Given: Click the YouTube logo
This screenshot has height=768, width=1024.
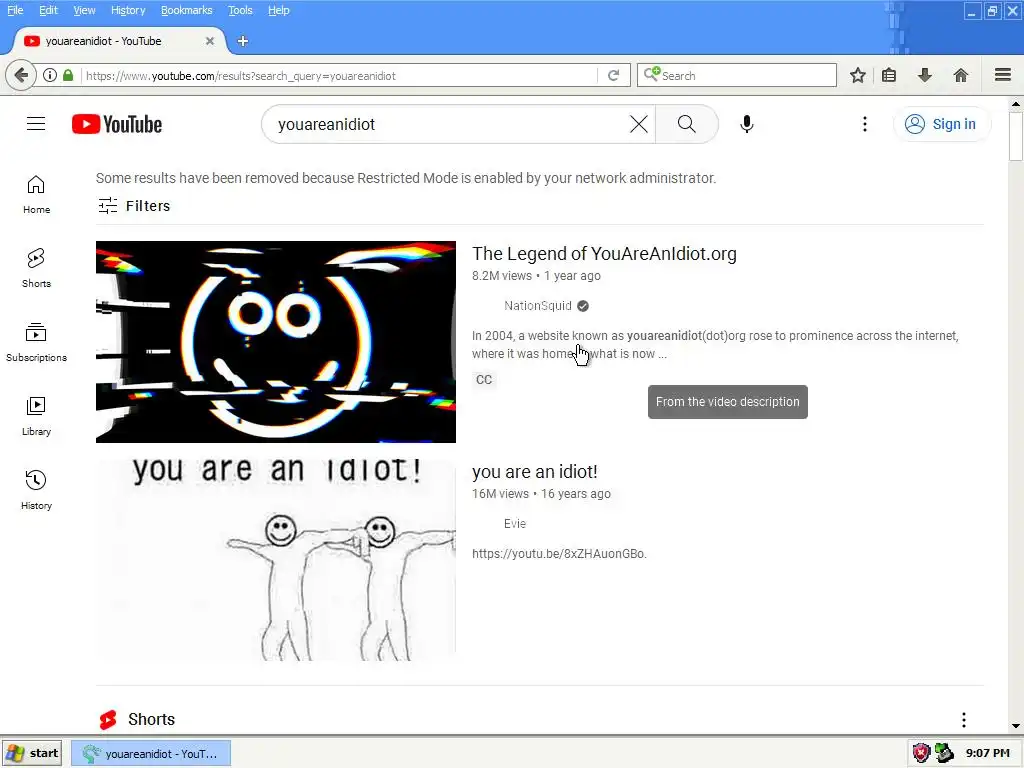Looking at the screenshot, I should coord(117,124).
